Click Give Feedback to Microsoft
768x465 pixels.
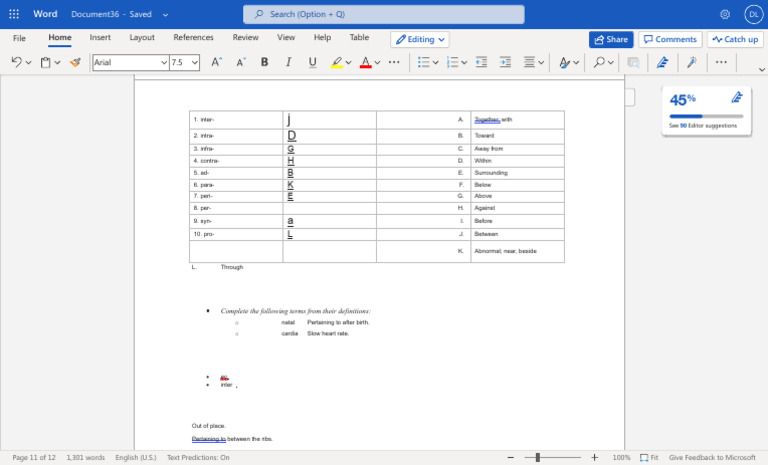[712, 457]
